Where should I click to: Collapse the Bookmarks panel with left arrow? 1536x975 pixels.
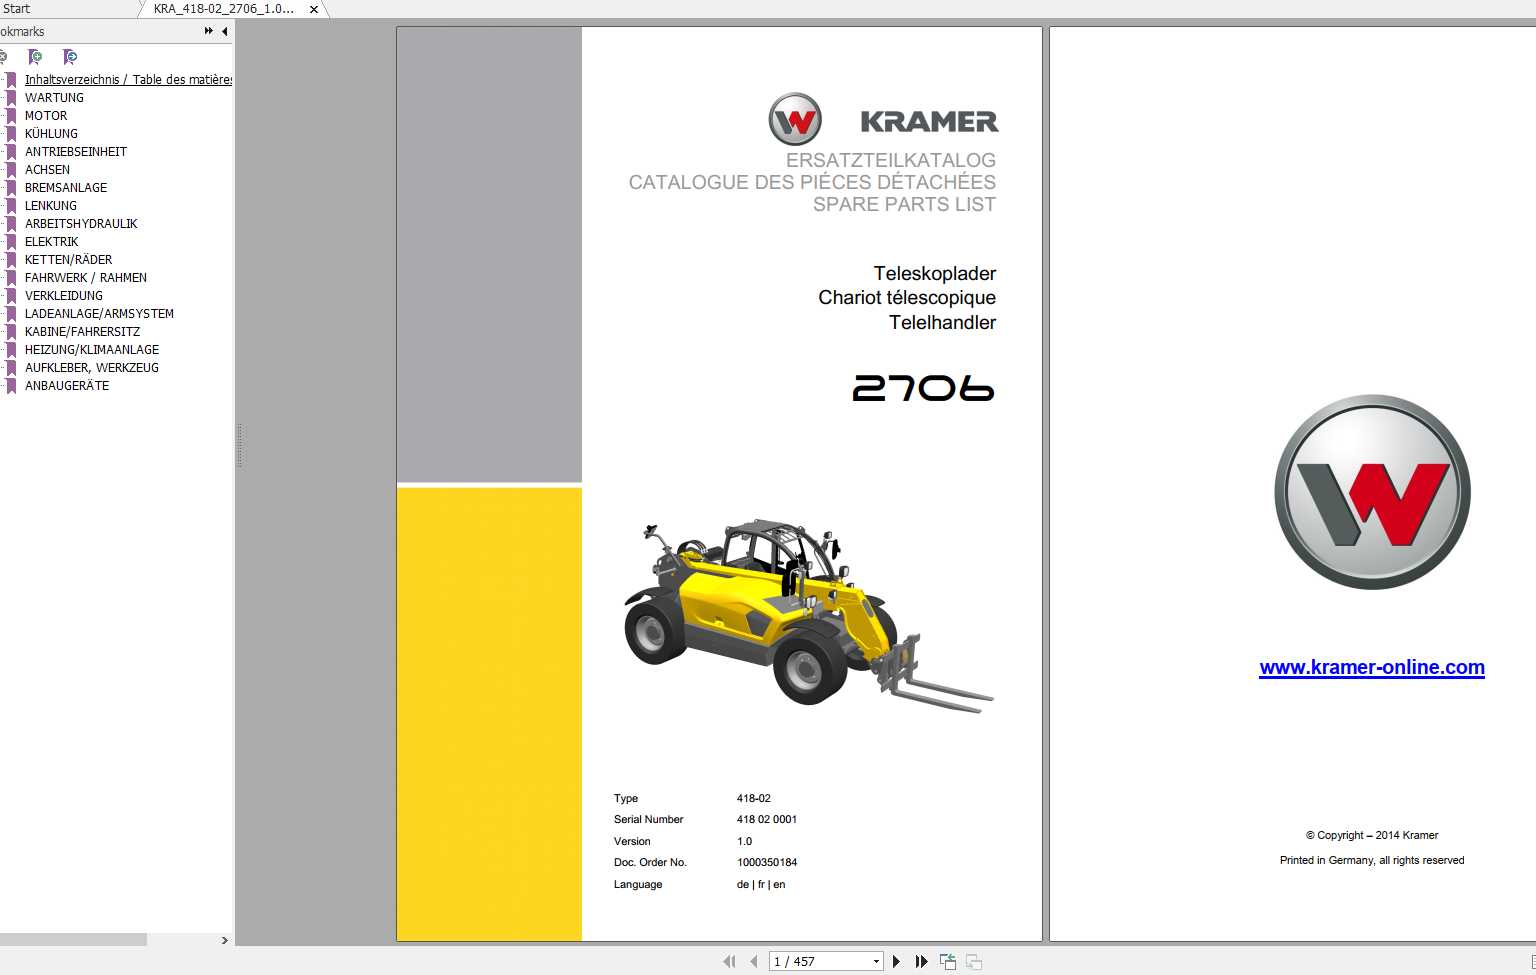pos(225,31)
